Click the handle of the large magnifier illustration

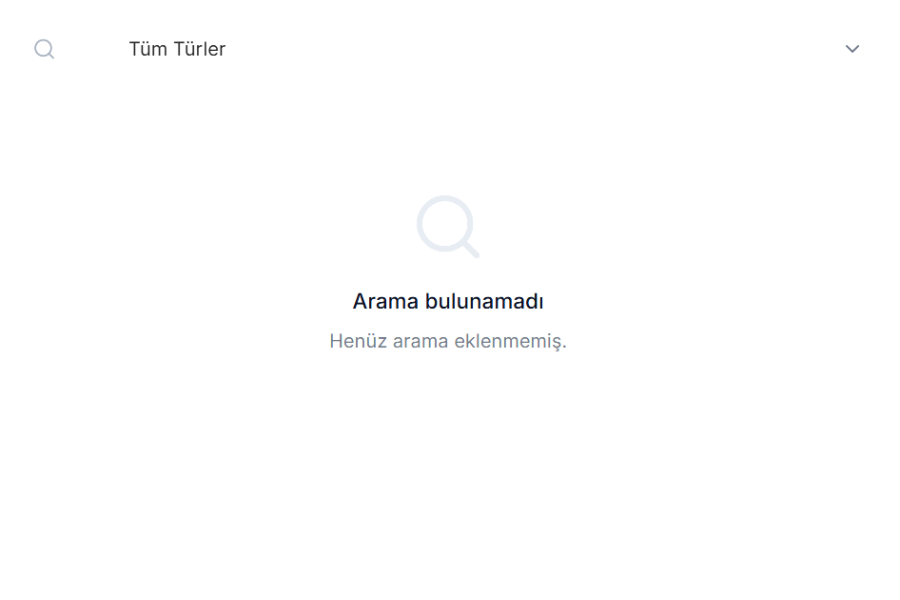[x=471, y=249]
